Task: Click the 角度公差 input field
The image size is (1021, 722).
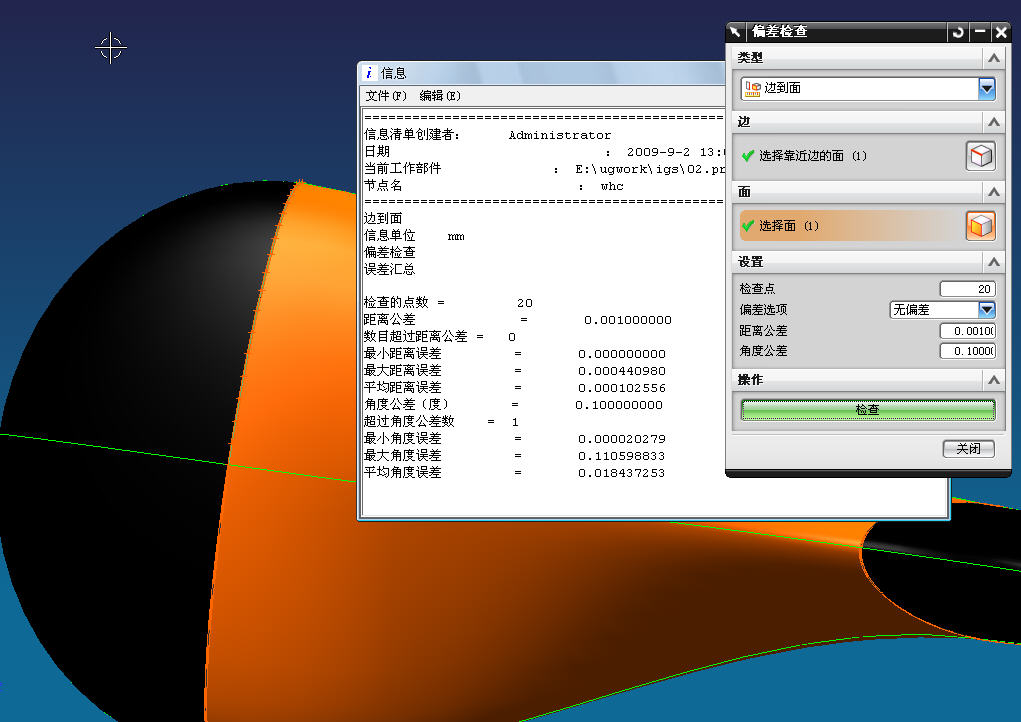Action: pos(967,351)
